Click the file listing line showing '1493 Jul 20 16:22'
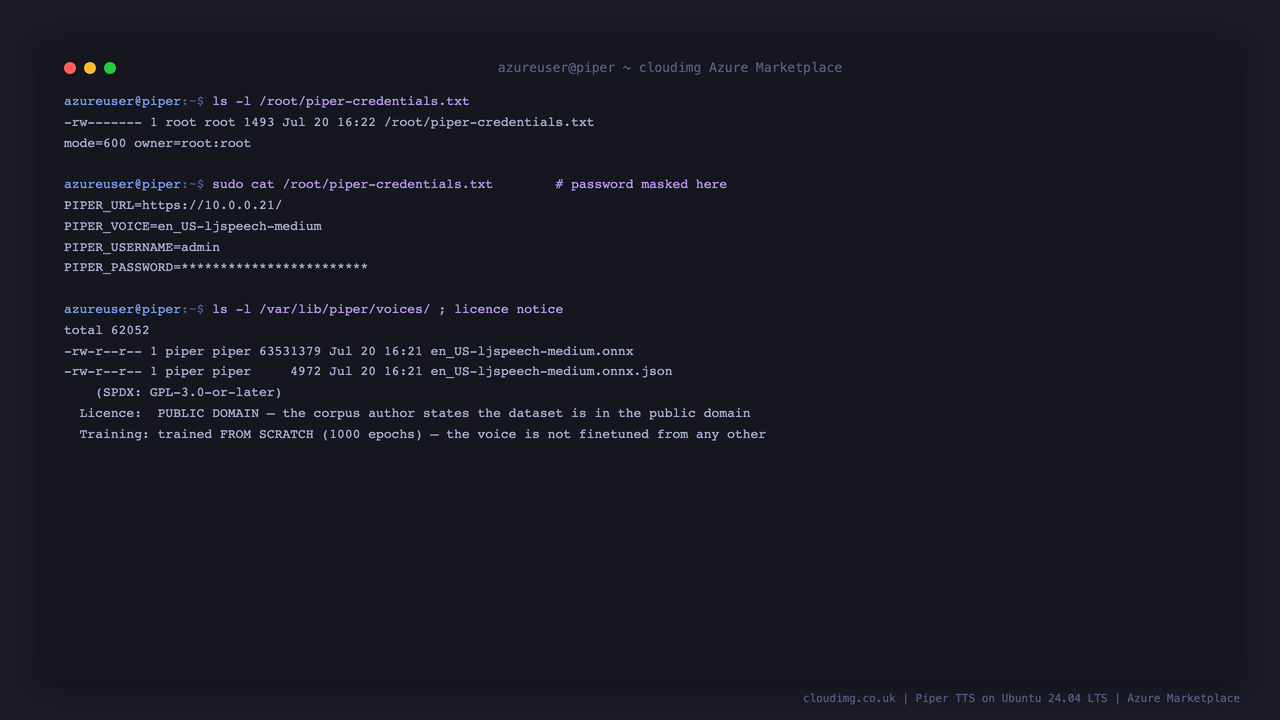This screenshot has width=1280, height=720. pos(329,122)
